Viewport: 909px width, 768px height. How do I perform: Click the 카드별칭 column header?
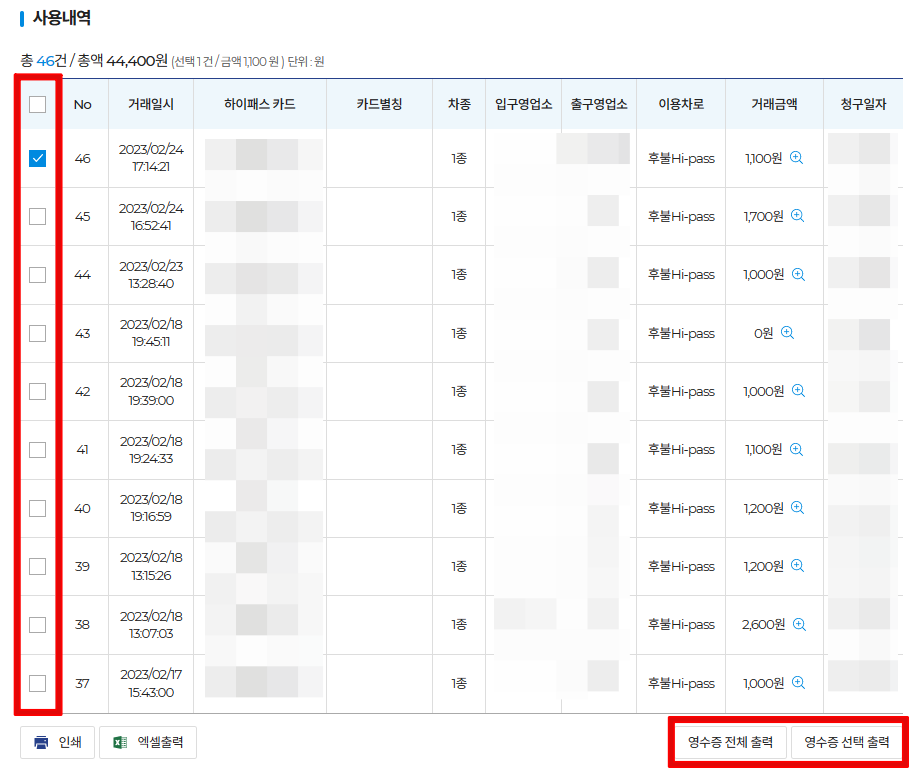click(x=379, y=104)
